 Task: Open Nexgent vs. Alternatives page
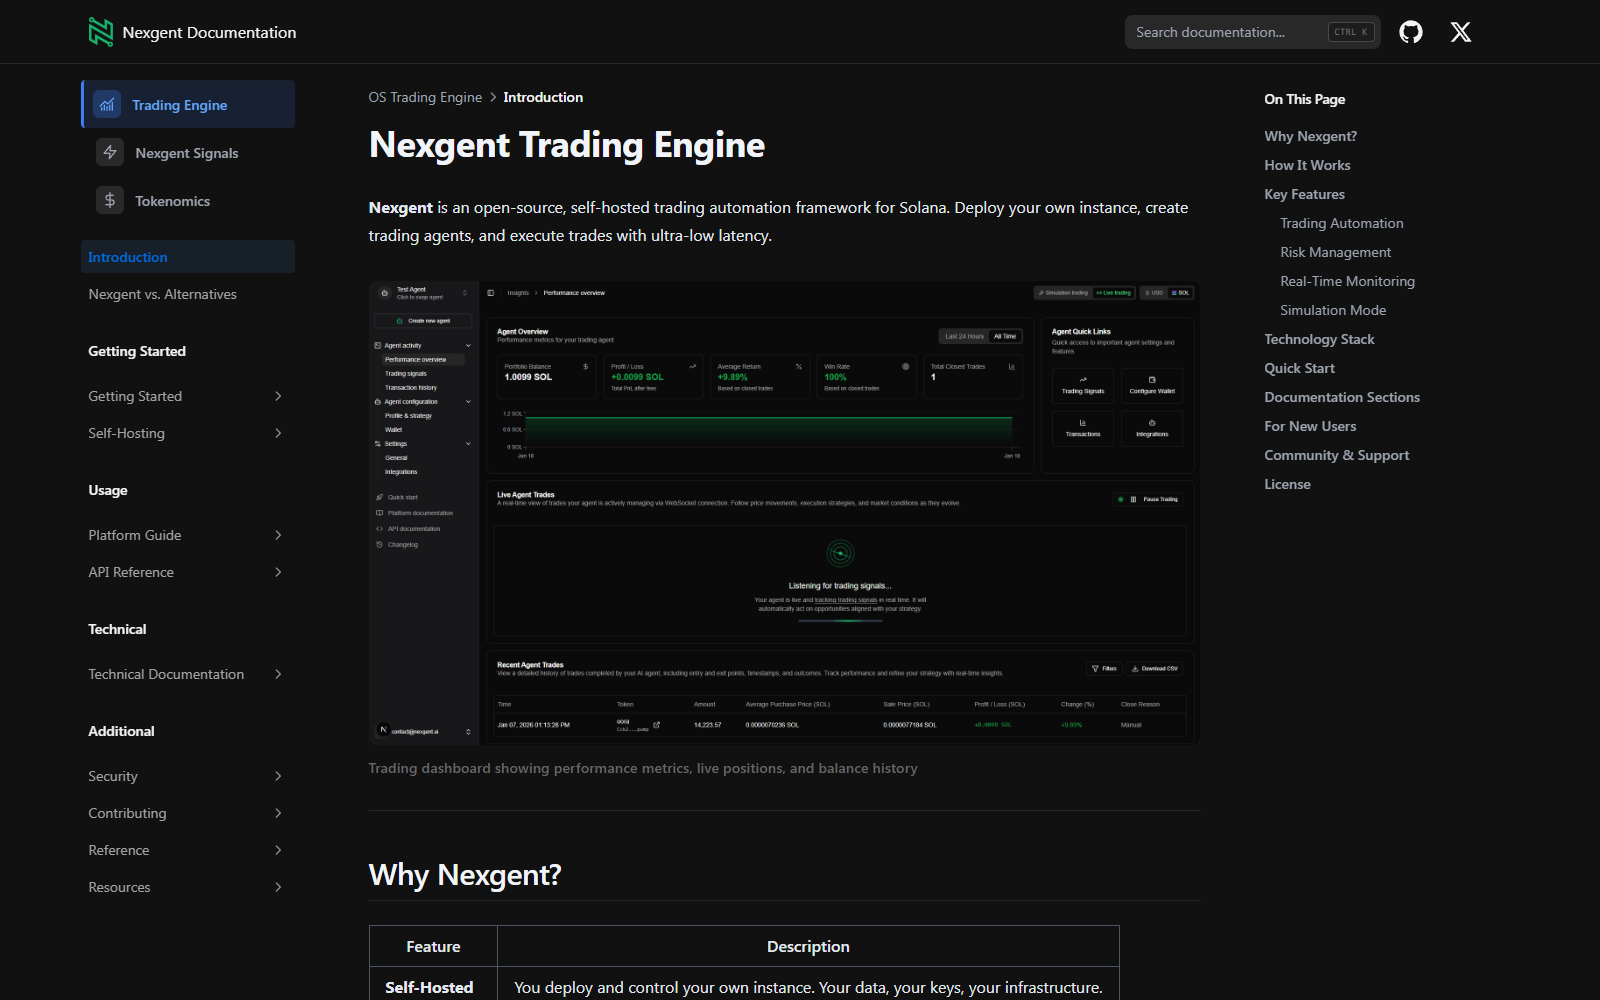[x=162, y=294]
